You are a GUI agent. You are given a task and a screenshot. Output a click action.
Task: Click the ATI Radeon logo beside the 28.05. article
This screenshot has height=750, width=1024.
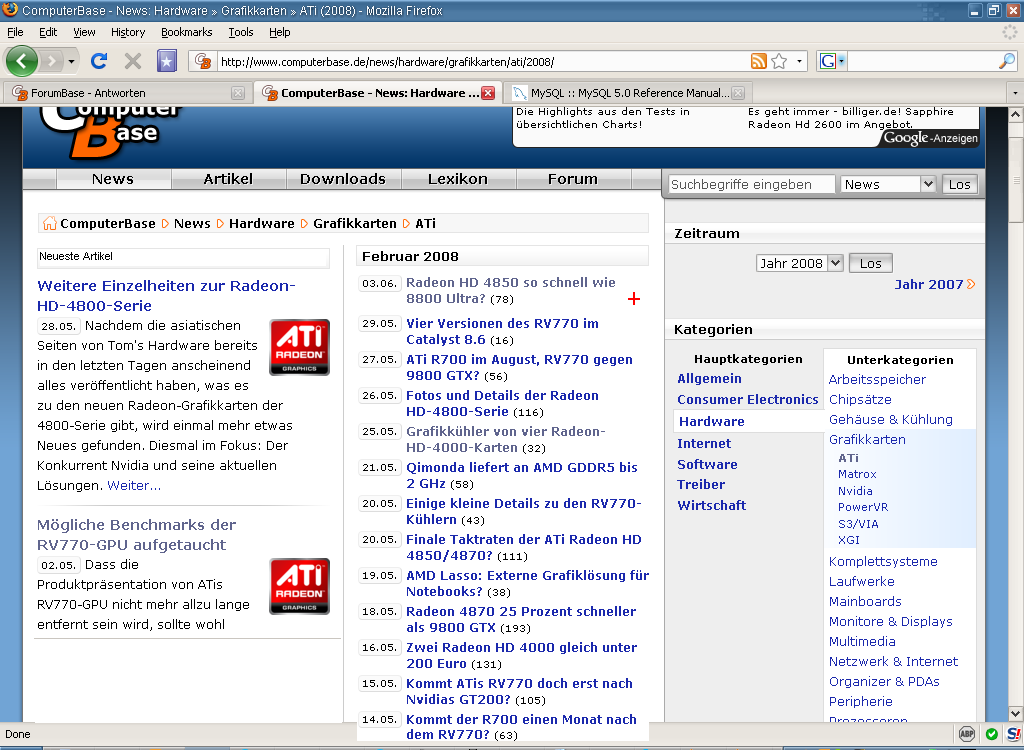(x=299, y=347)
